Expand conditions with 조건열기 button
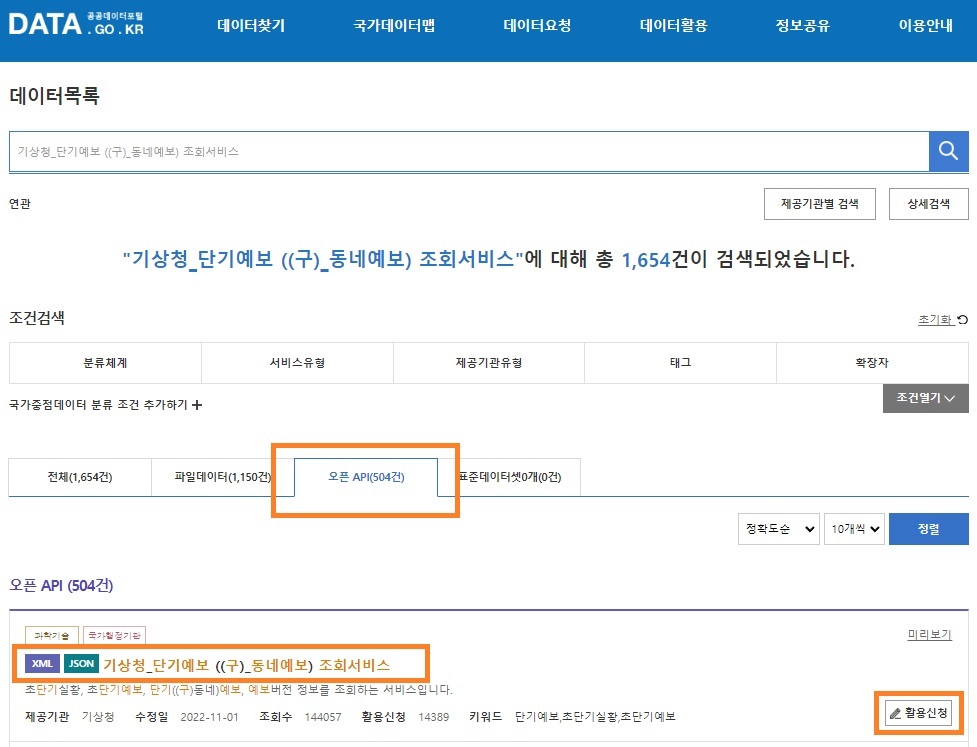The width and height of the screenshot is (977, 747). tap(926, 398)
